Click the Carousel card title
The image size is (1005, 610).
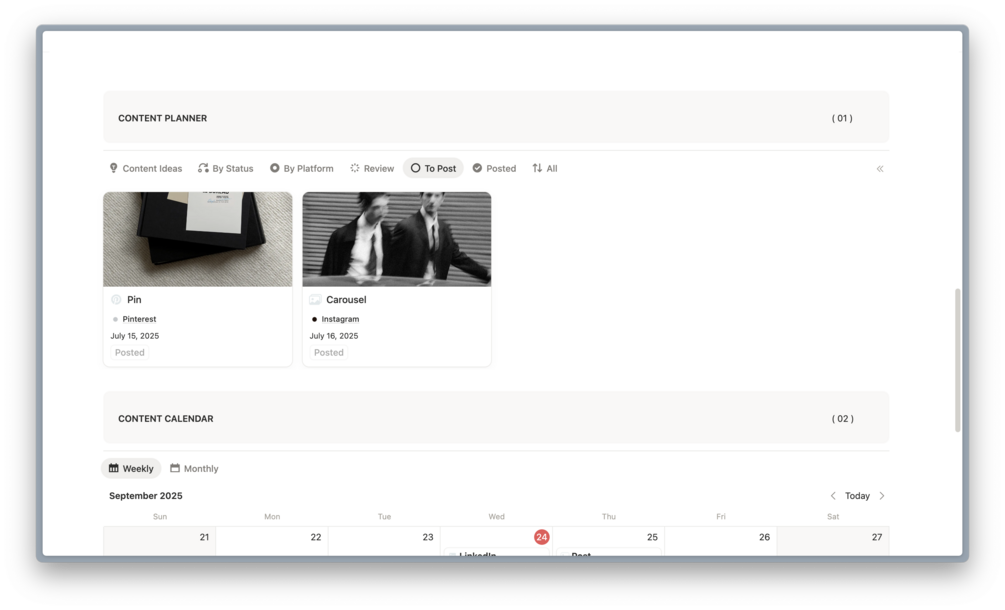[x=346, y=299]
